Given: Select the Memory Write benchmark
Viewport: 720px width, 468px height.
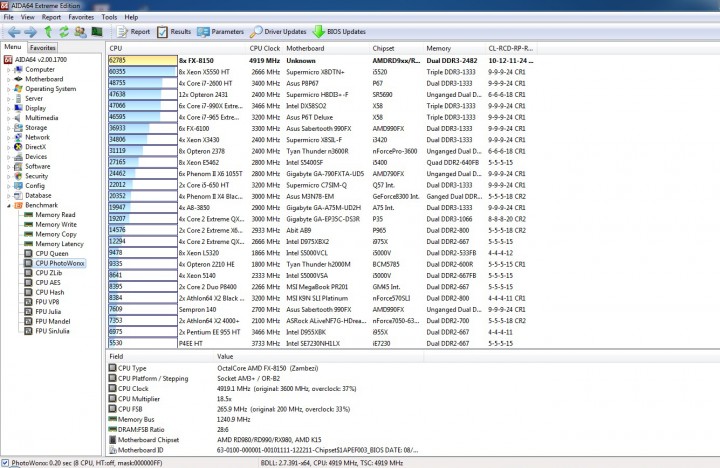Looking at the screenshot, I should 56,224.
